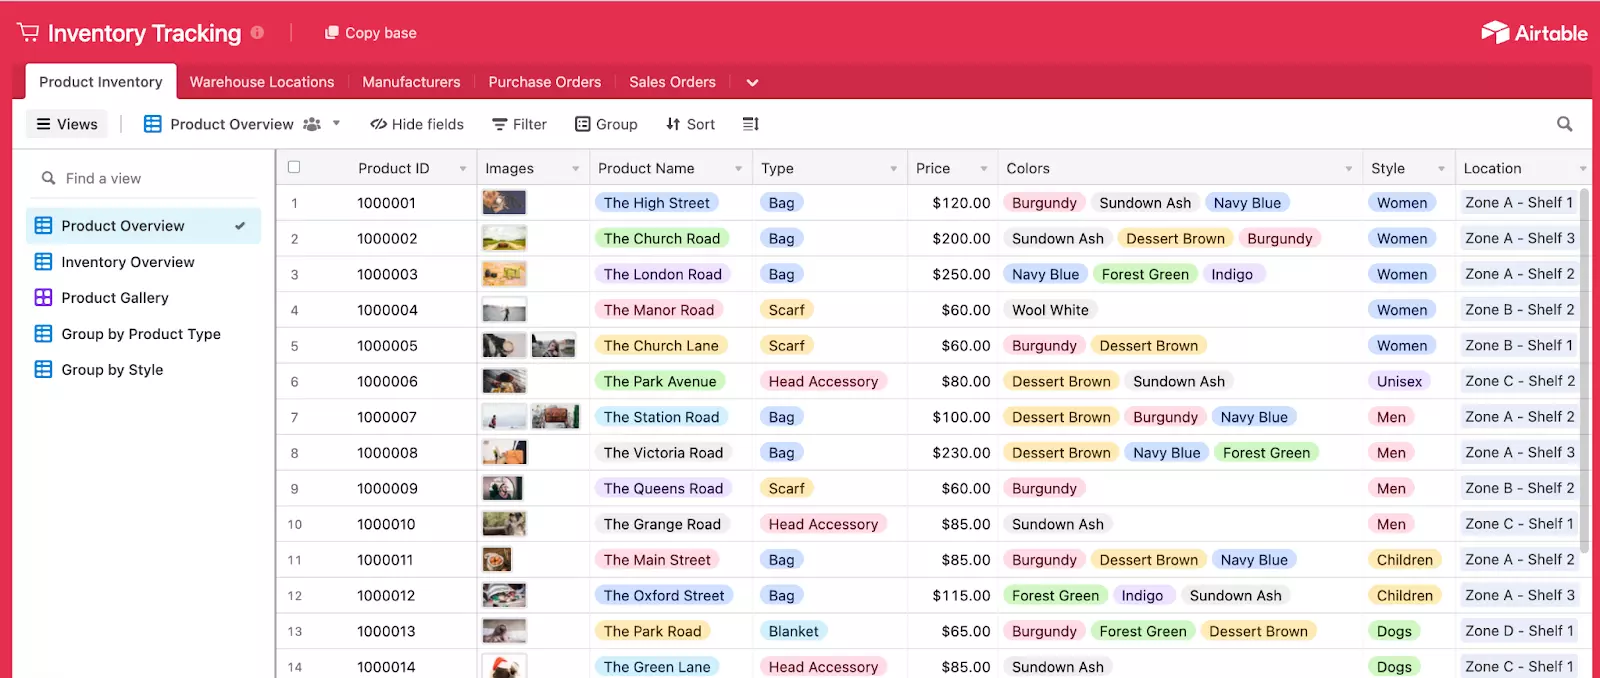Click the Filter lines icon

pos(500,124)
